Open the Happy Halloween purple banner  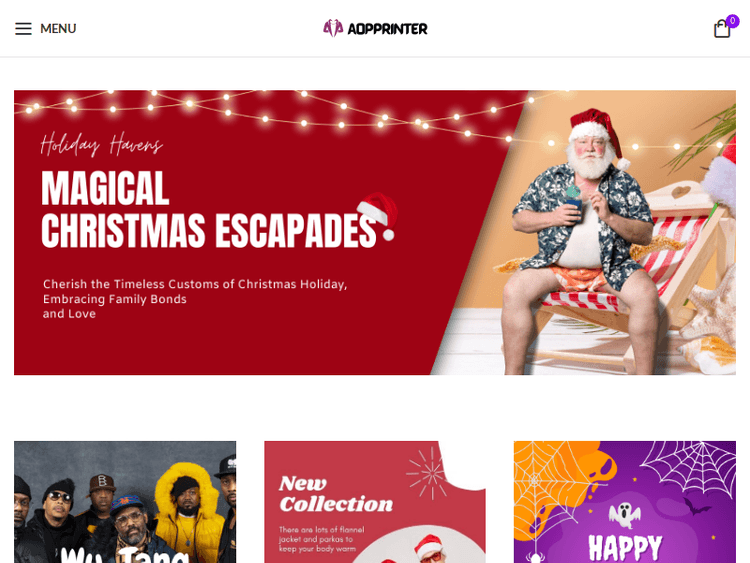click(625, 502)
